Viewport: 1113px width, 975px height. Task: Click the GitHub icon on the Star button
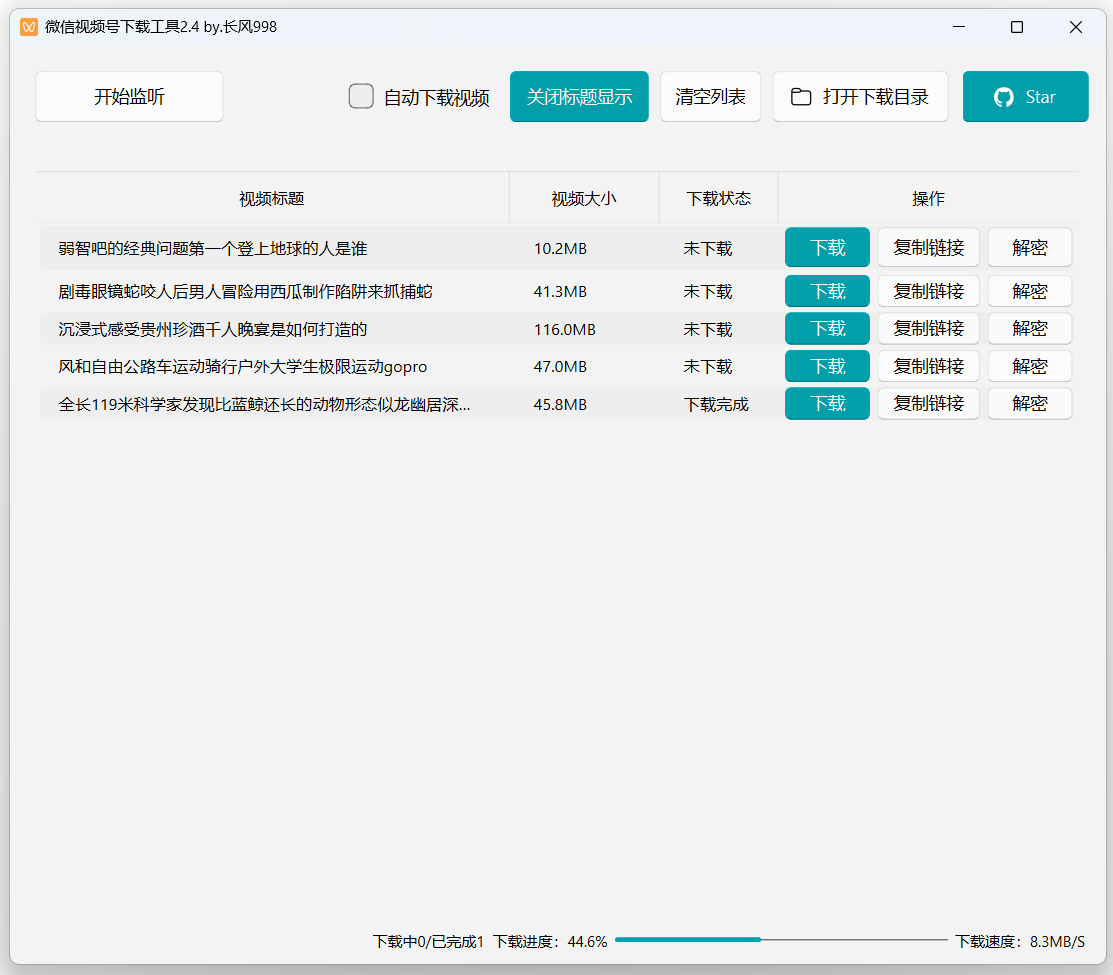pyautogui.click(x=1005, y=96)
